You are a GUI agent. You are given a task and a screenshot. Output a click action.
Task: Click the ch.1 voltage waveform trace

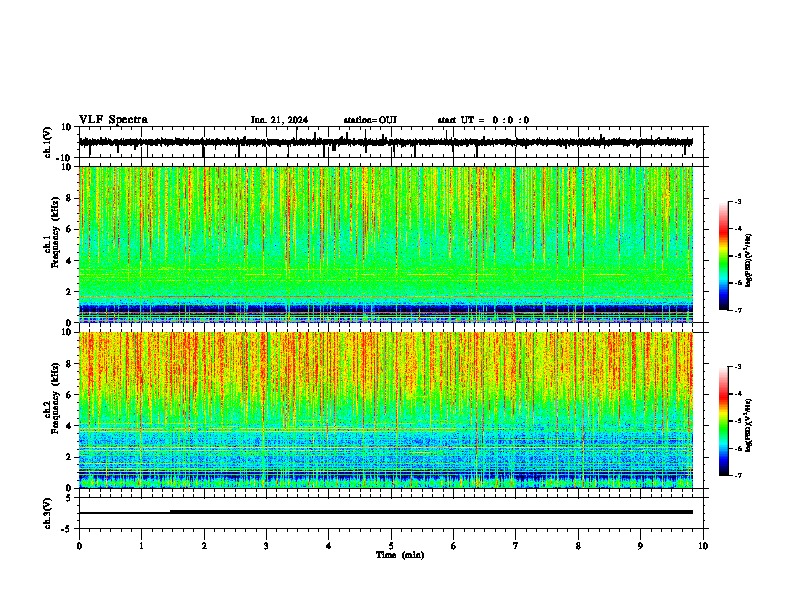[x=386, y=142]
